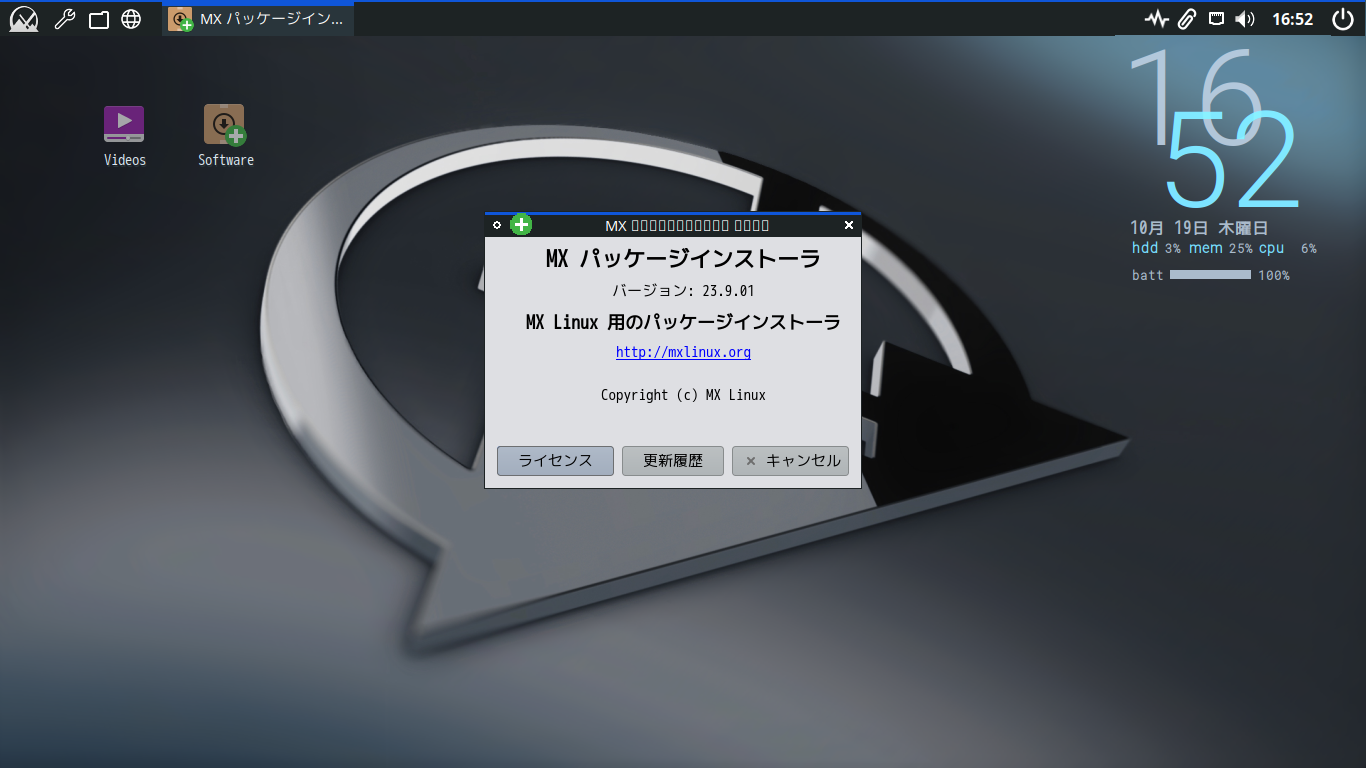Open the wrench settings tool in panel
The width and height of the screenshot is (1366, 768).
(65, 19)
